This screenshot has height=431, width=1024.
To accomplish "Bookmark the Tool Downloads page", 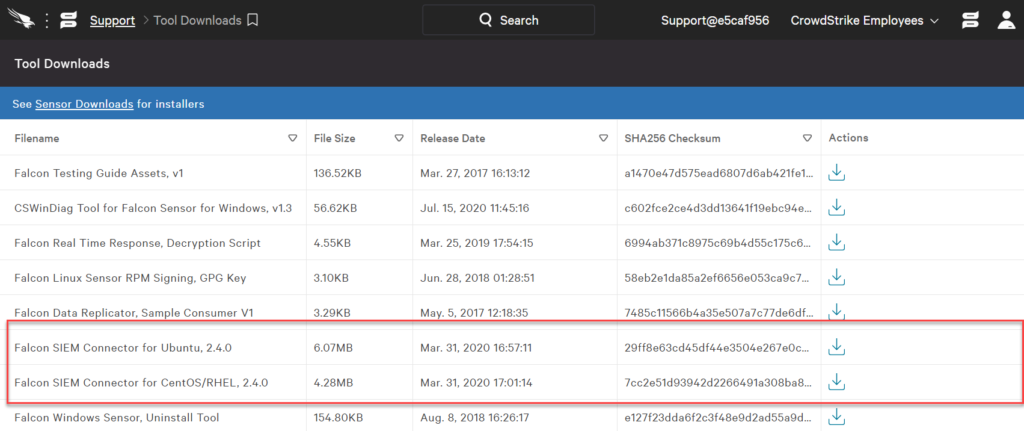I will tap(253, 20).
